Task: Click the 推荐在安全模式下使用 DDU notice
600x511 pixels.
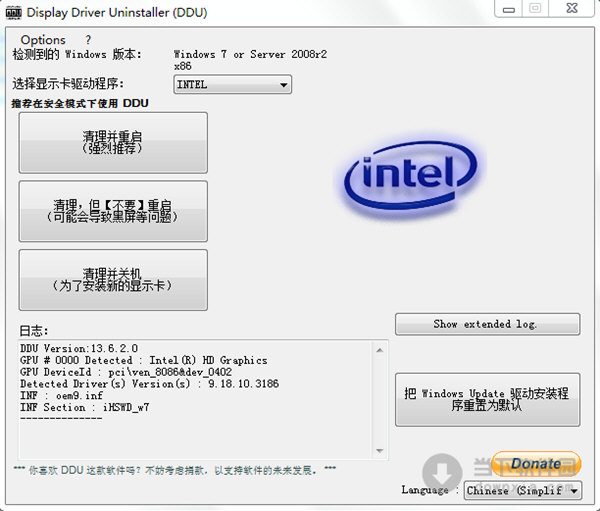Action: 80,103
